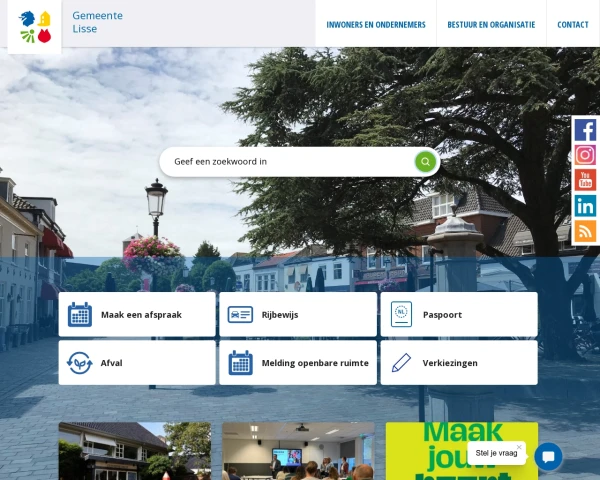Close the 'Stel je vraag' popup

(518, 448)
